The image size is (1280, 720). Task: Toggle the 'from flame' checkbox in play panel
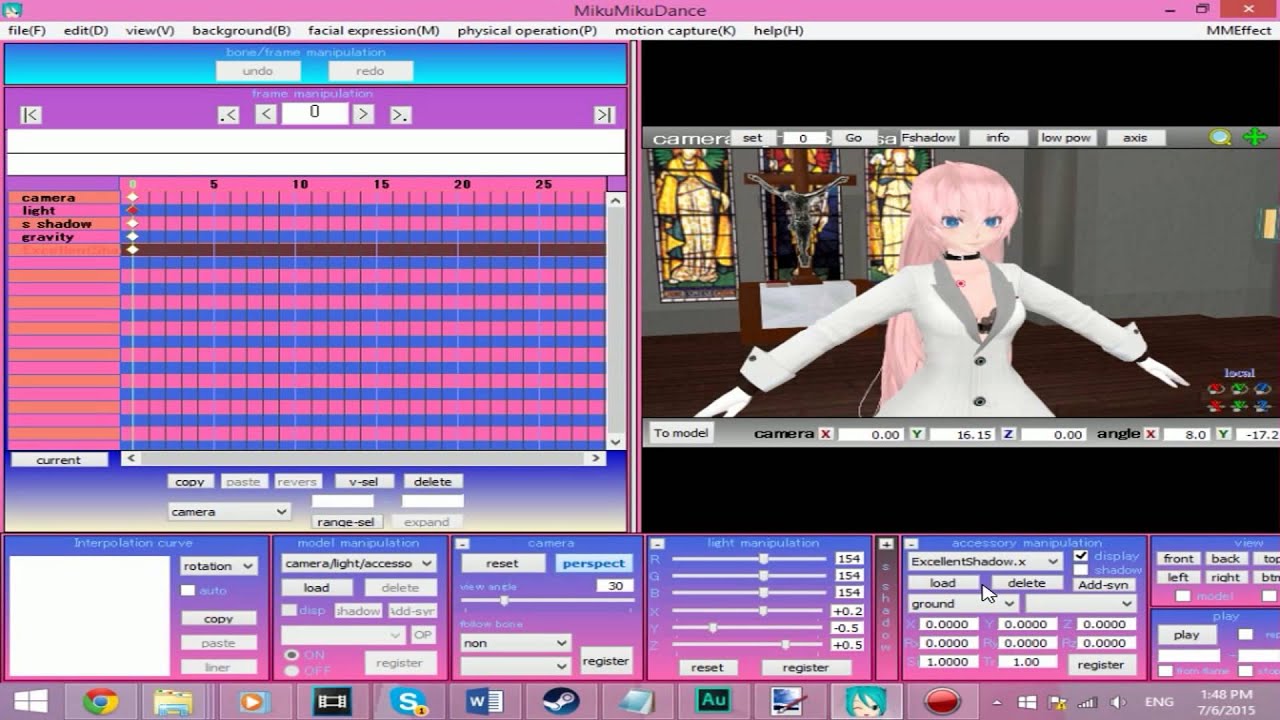pos(1166,670)
